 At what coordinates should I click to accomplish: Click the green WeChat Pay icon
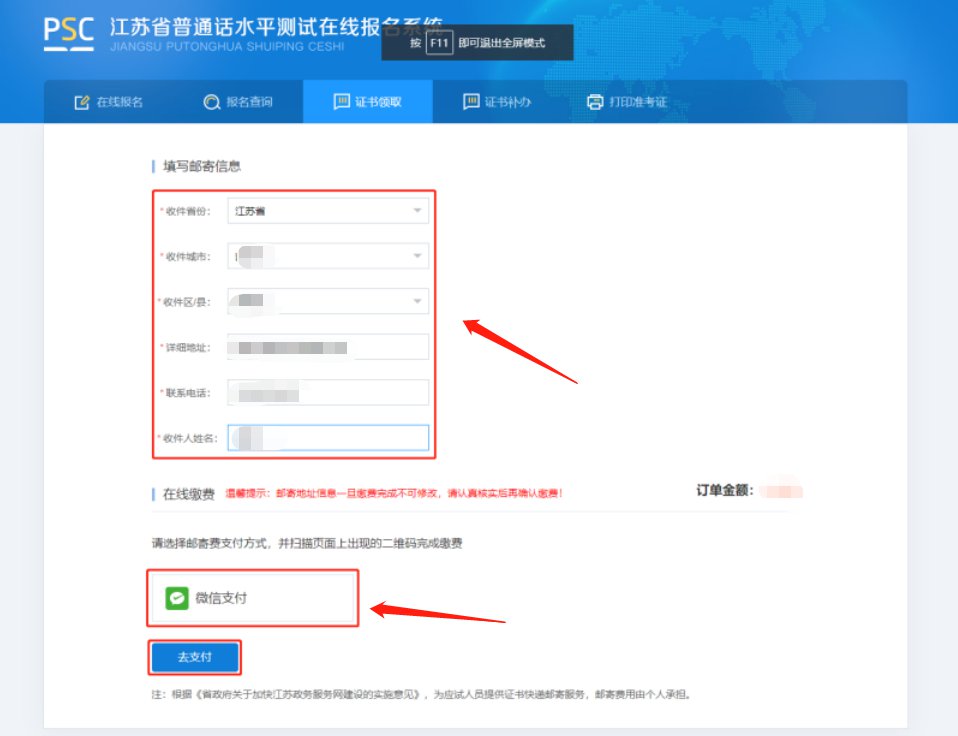(177, 598)
